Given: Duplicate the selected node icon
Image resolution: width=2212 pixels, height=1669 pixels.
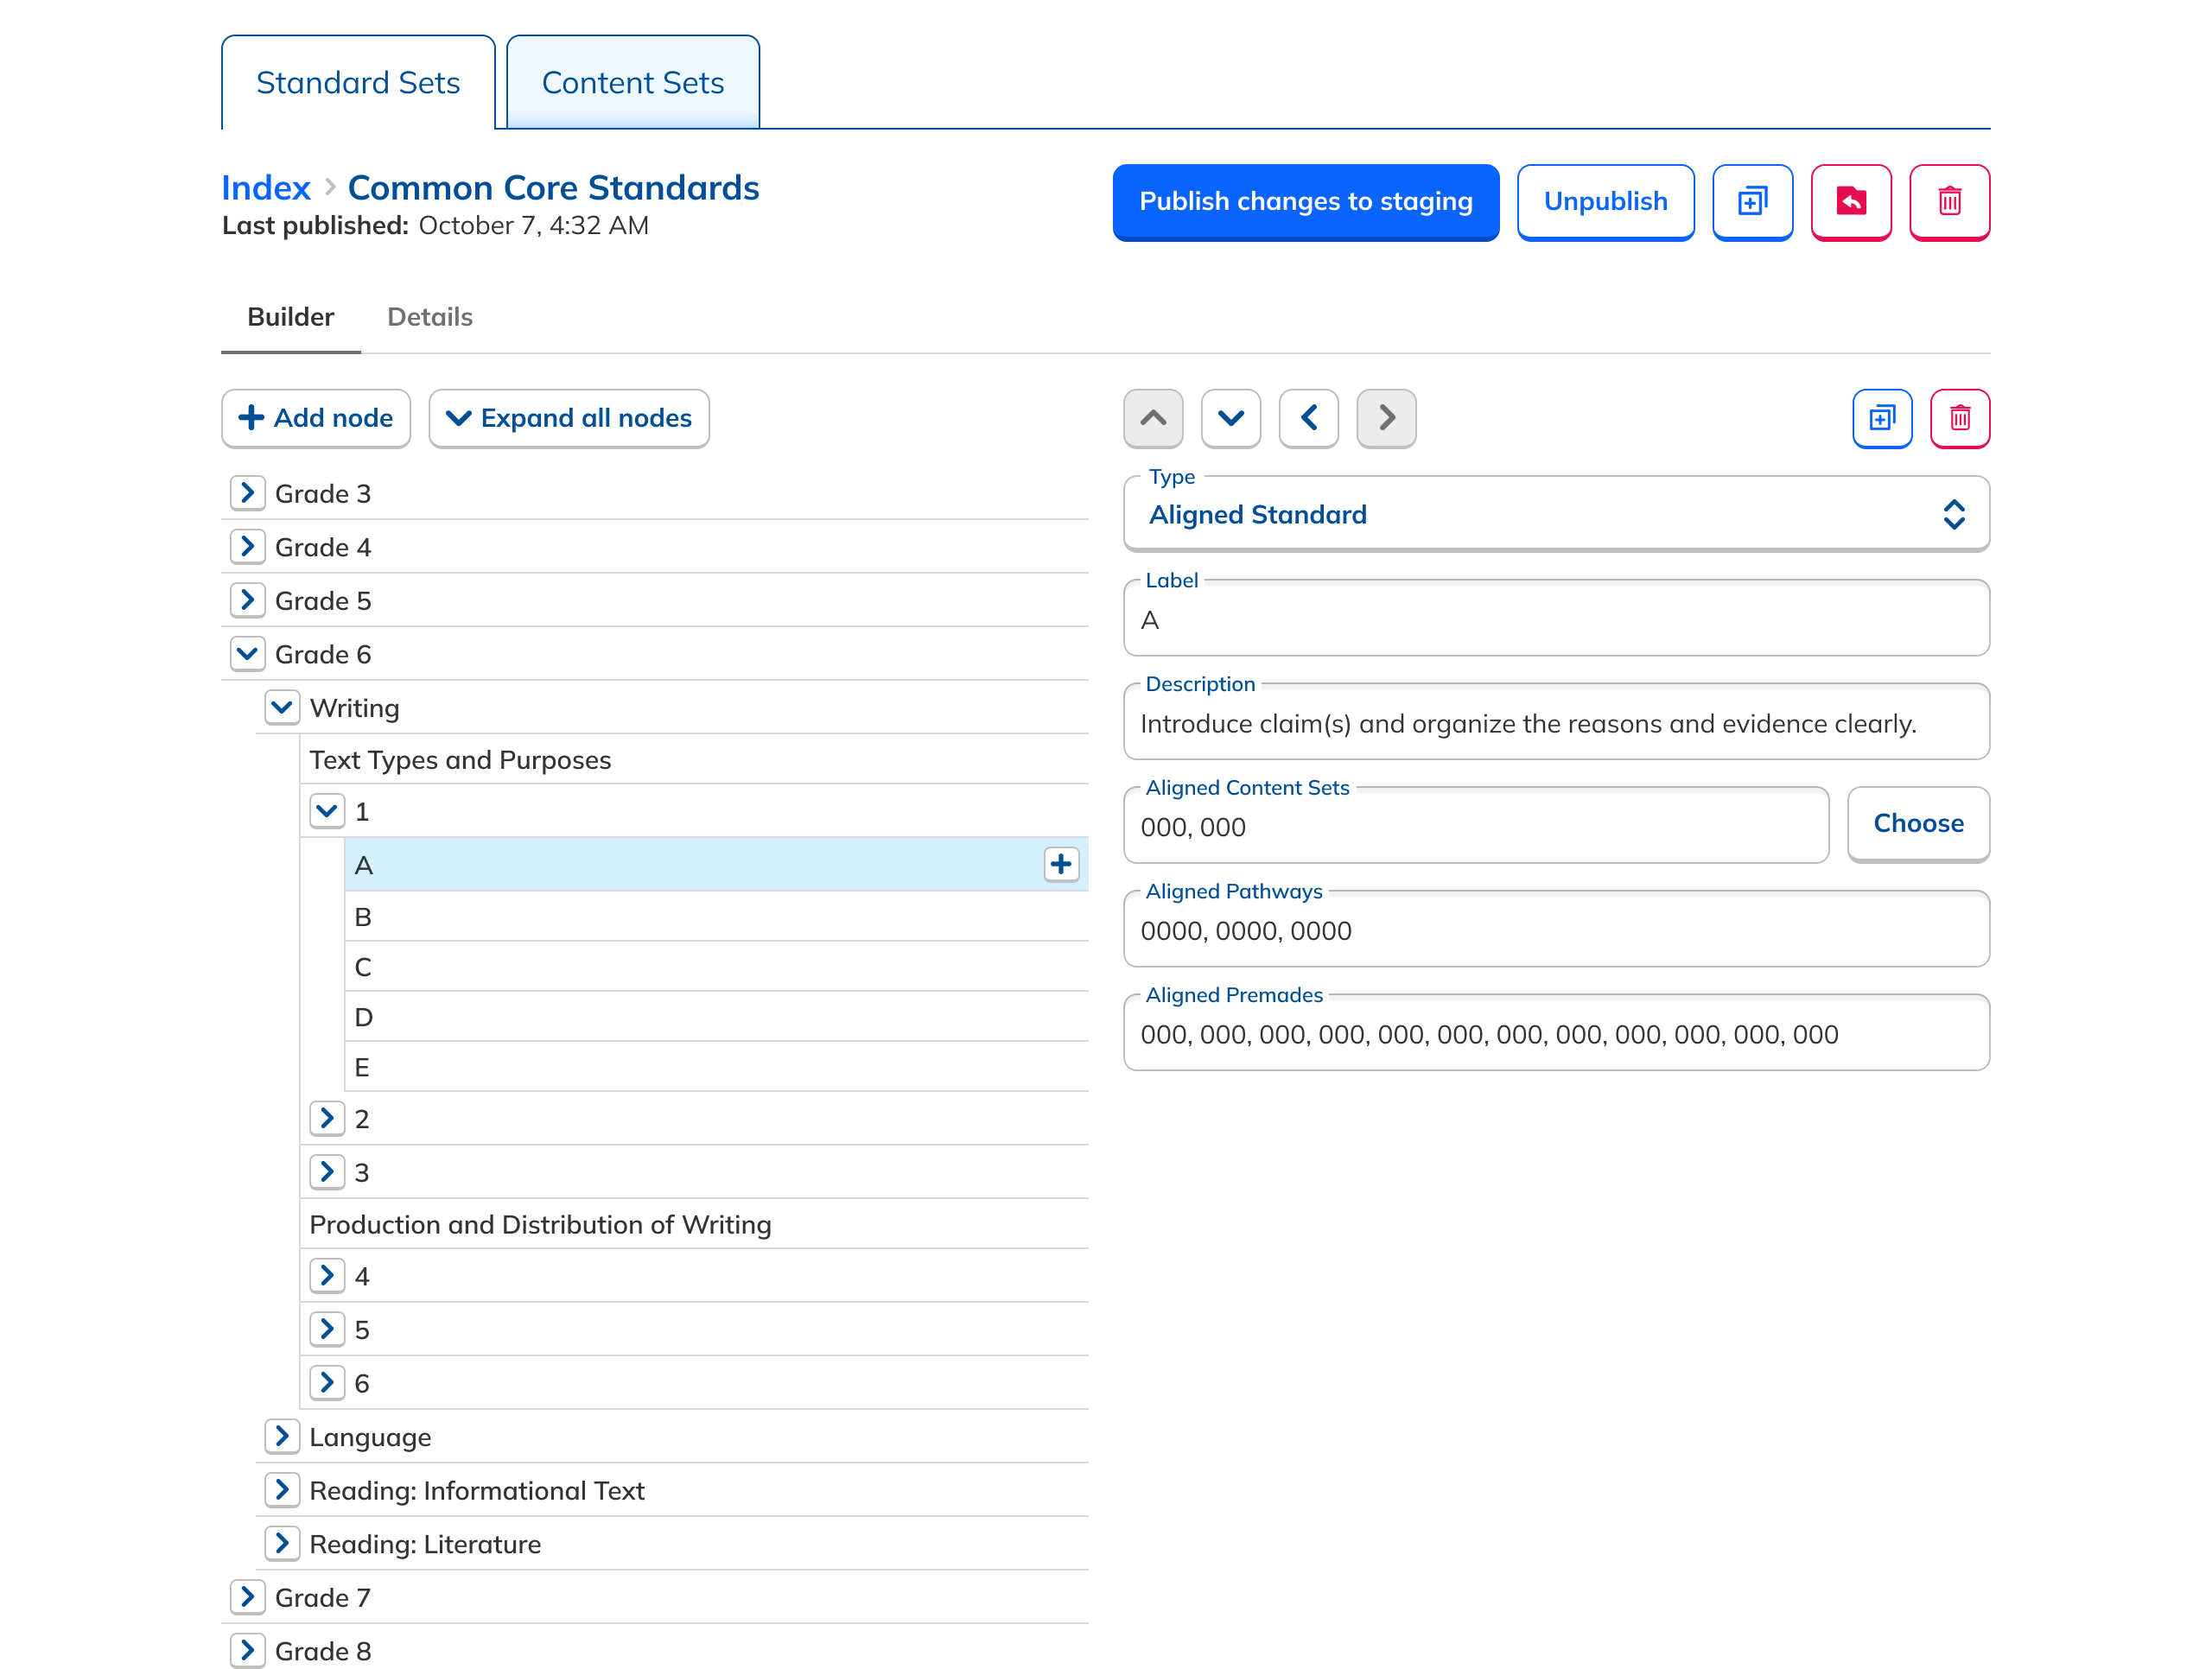Looking at the screenshot, I should pyautogui.click(x=1881, y=417).
